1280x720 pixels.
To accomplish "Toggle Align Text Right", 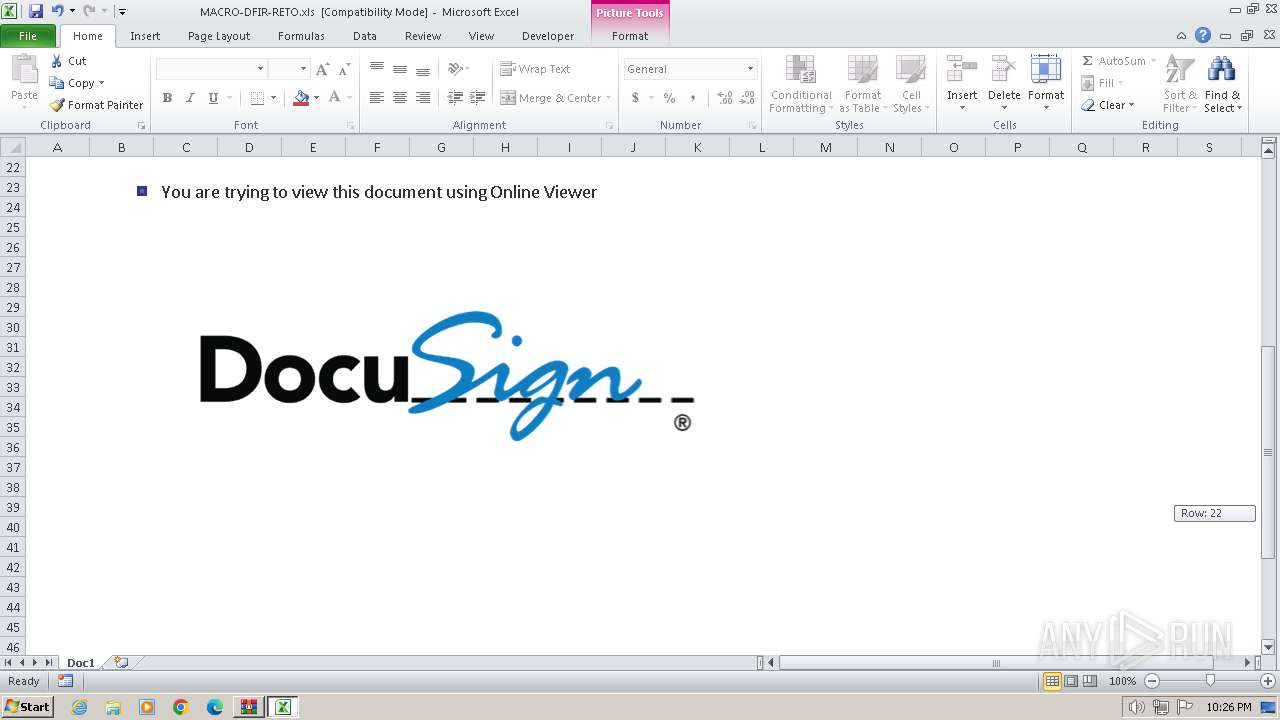I will pos(422,98).
